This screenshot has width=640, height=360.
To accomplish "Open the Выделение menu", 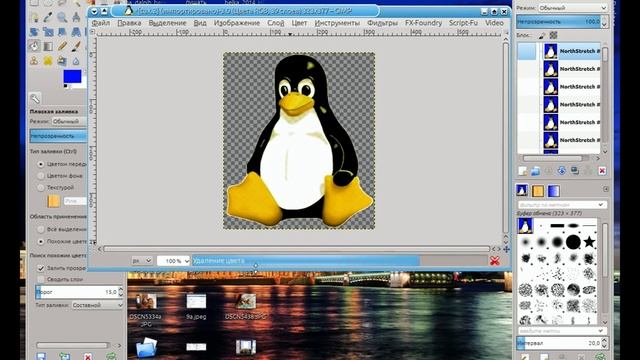I will tap(167, 23).
